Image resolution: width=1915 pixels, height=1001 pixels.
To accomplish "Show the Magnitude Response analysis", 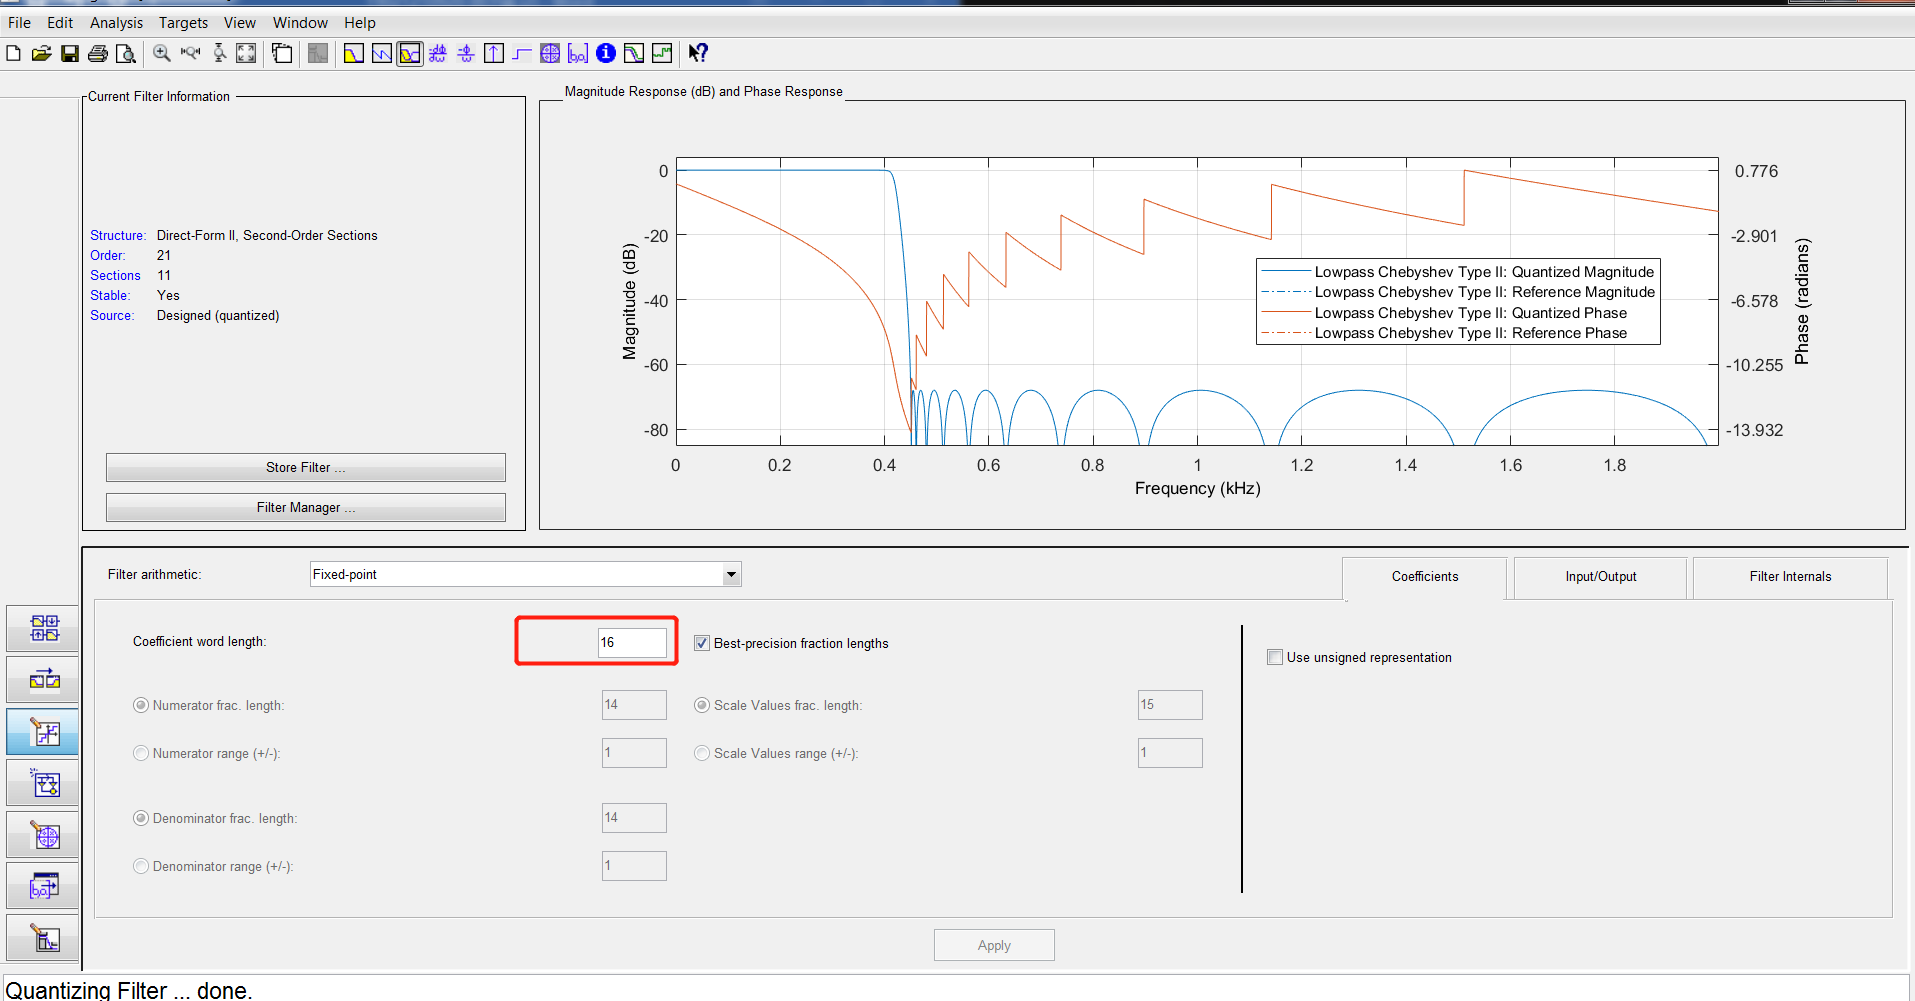I will tap(354, 53).
